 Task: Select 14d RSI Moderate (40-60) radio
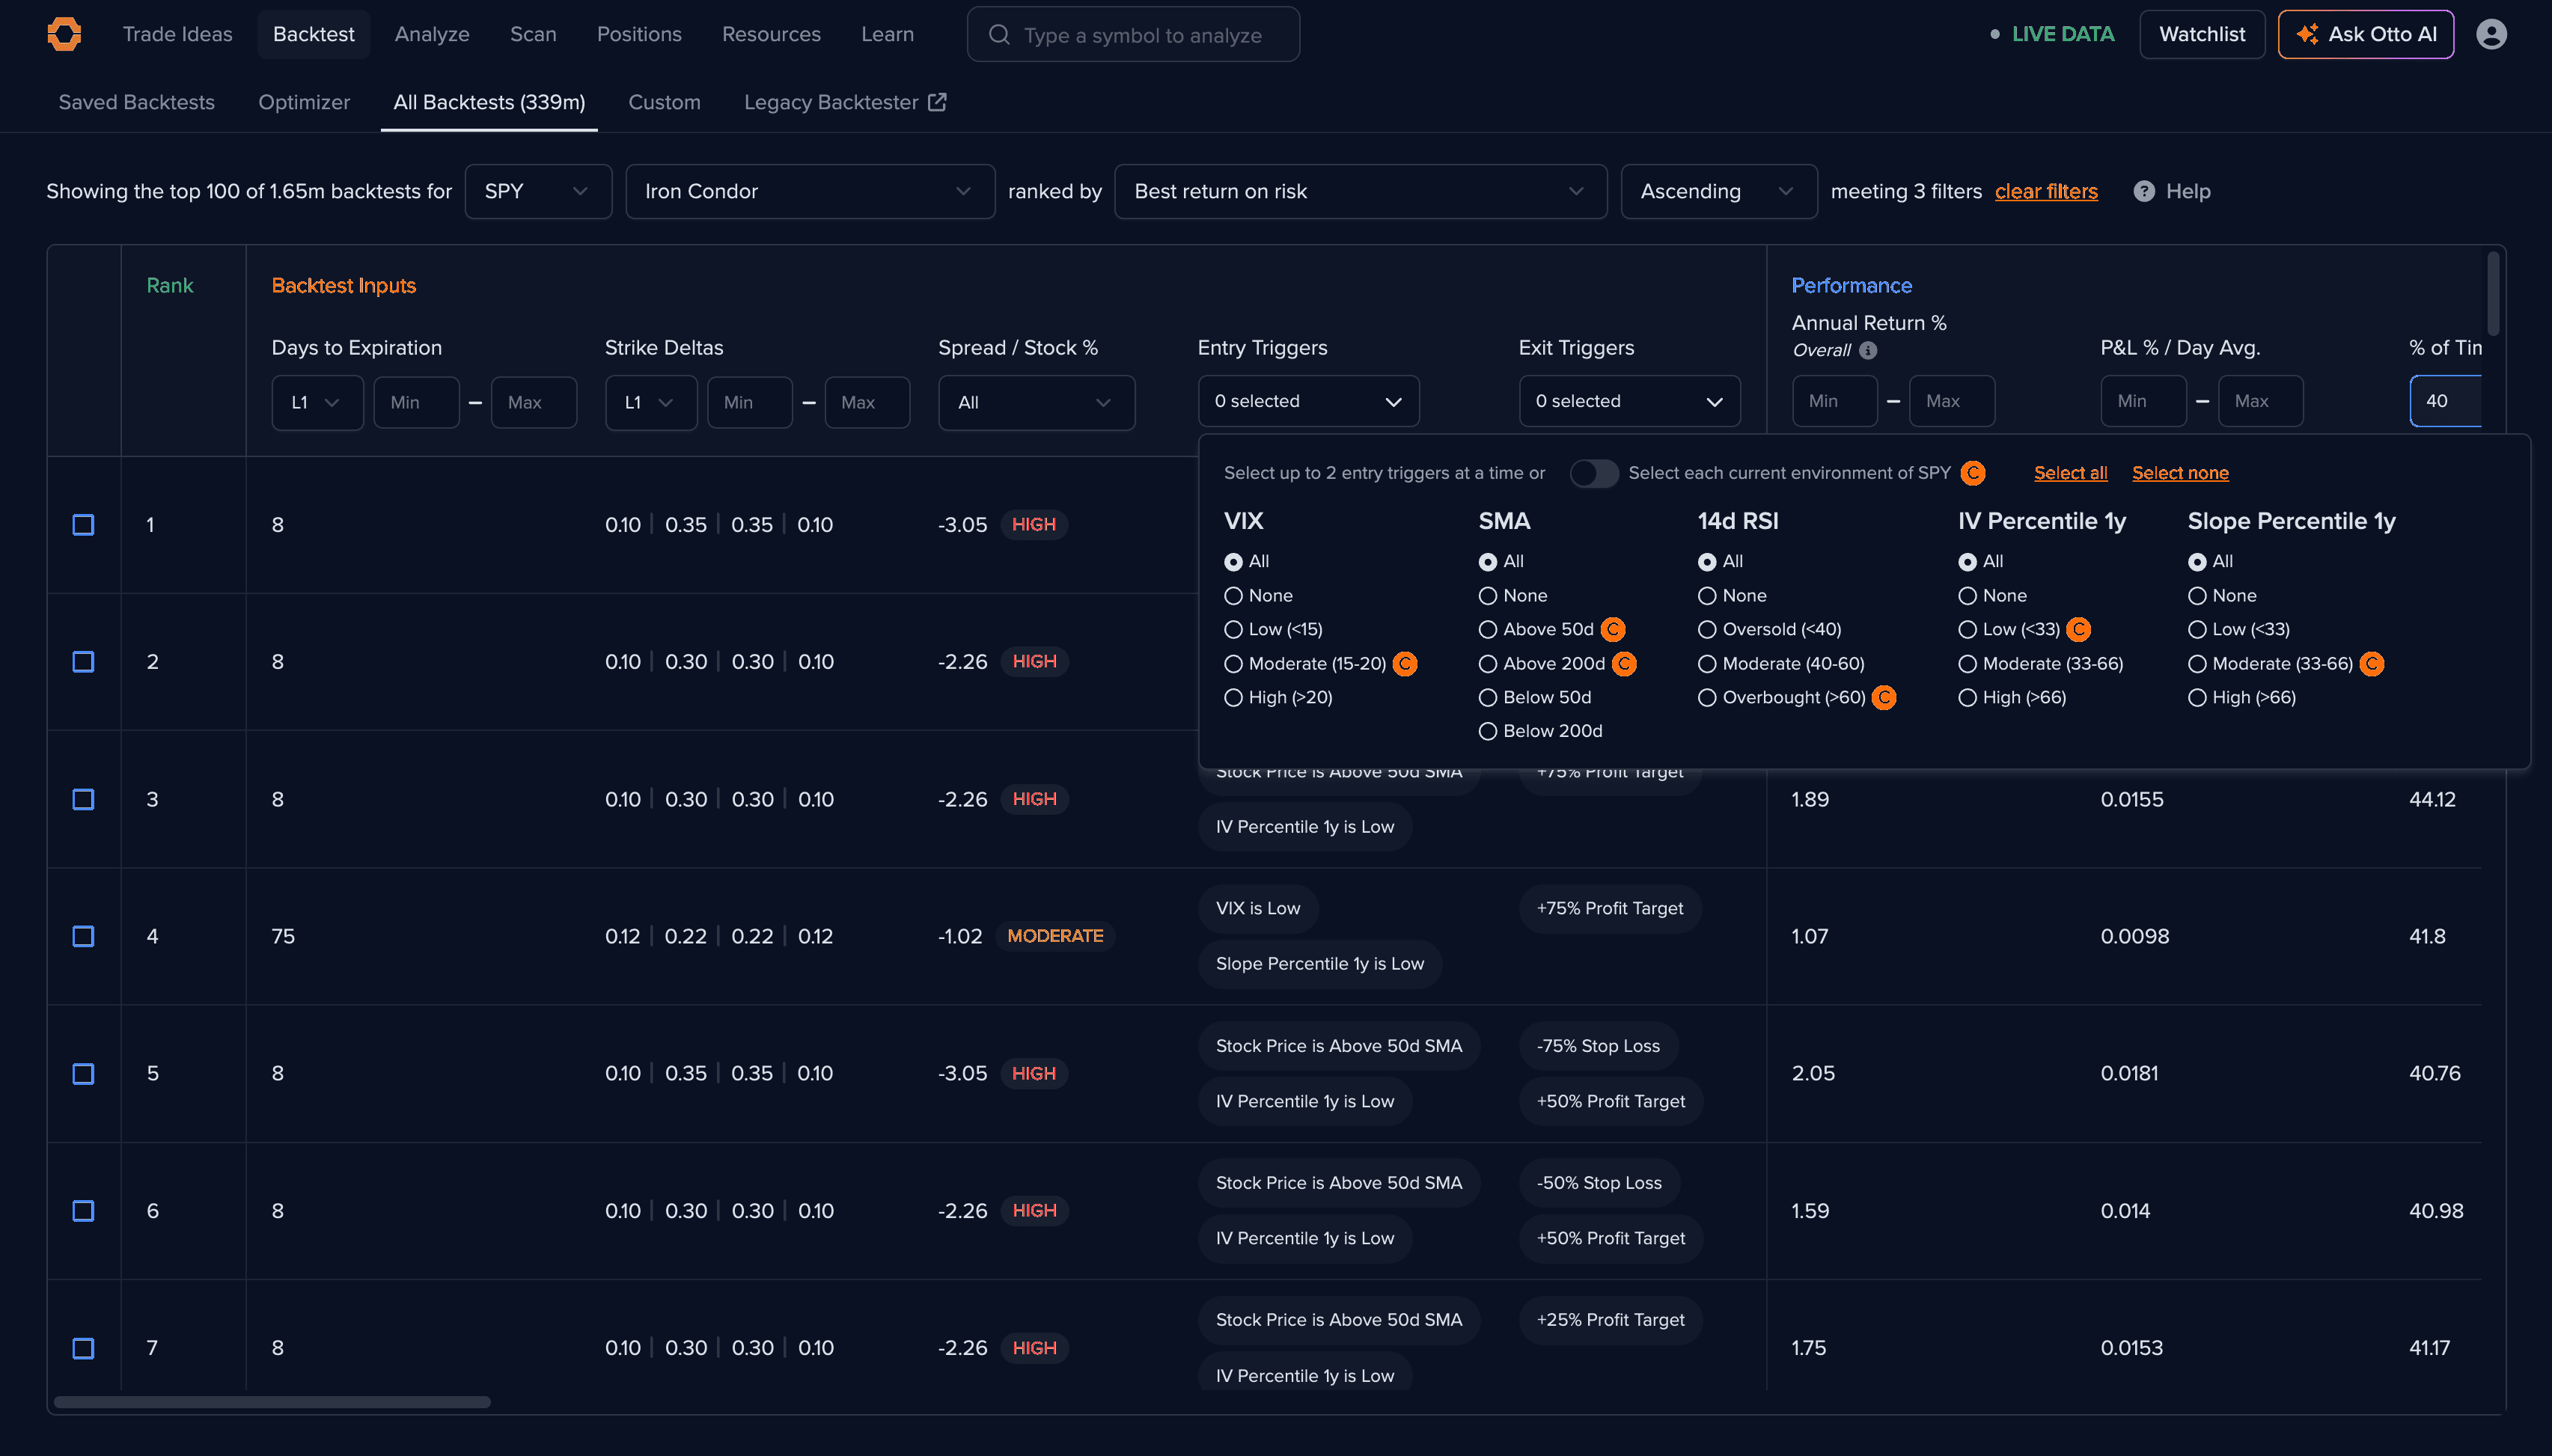pos(1707,664)
